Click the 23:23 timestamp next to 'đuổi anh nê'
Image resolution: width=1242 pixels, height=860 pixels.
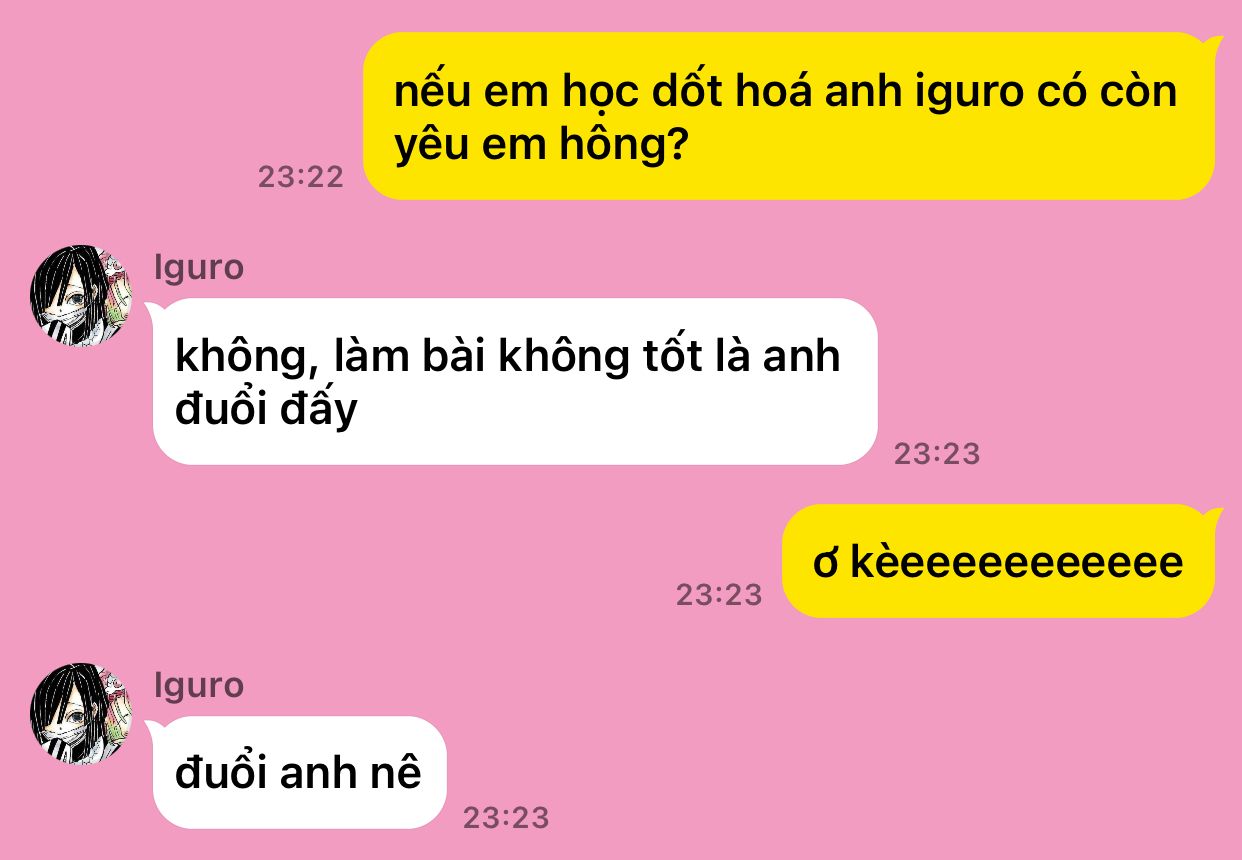506,818
